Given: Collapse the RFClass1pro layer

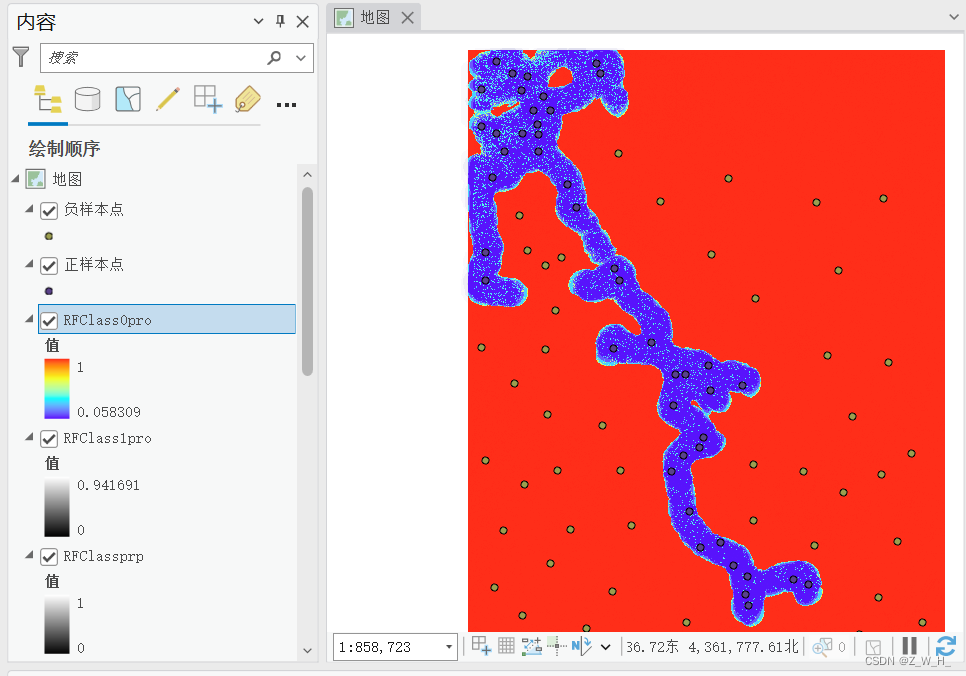Looking at the screenshot, I should [x=29, y=437].
